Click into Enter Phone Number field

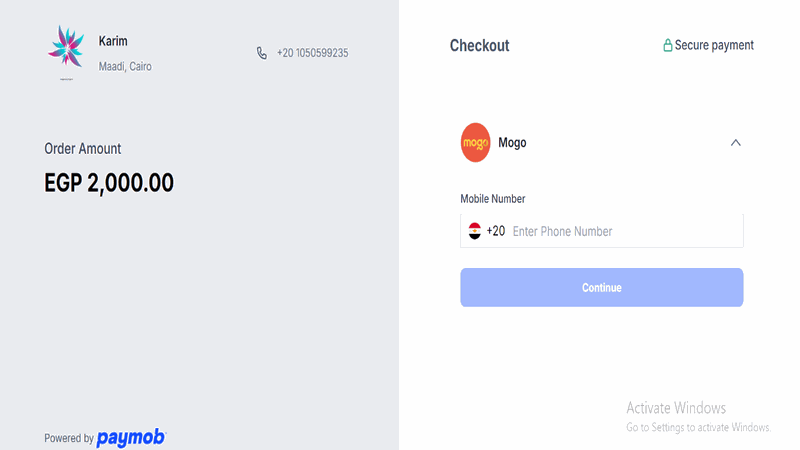pos(620,231)
